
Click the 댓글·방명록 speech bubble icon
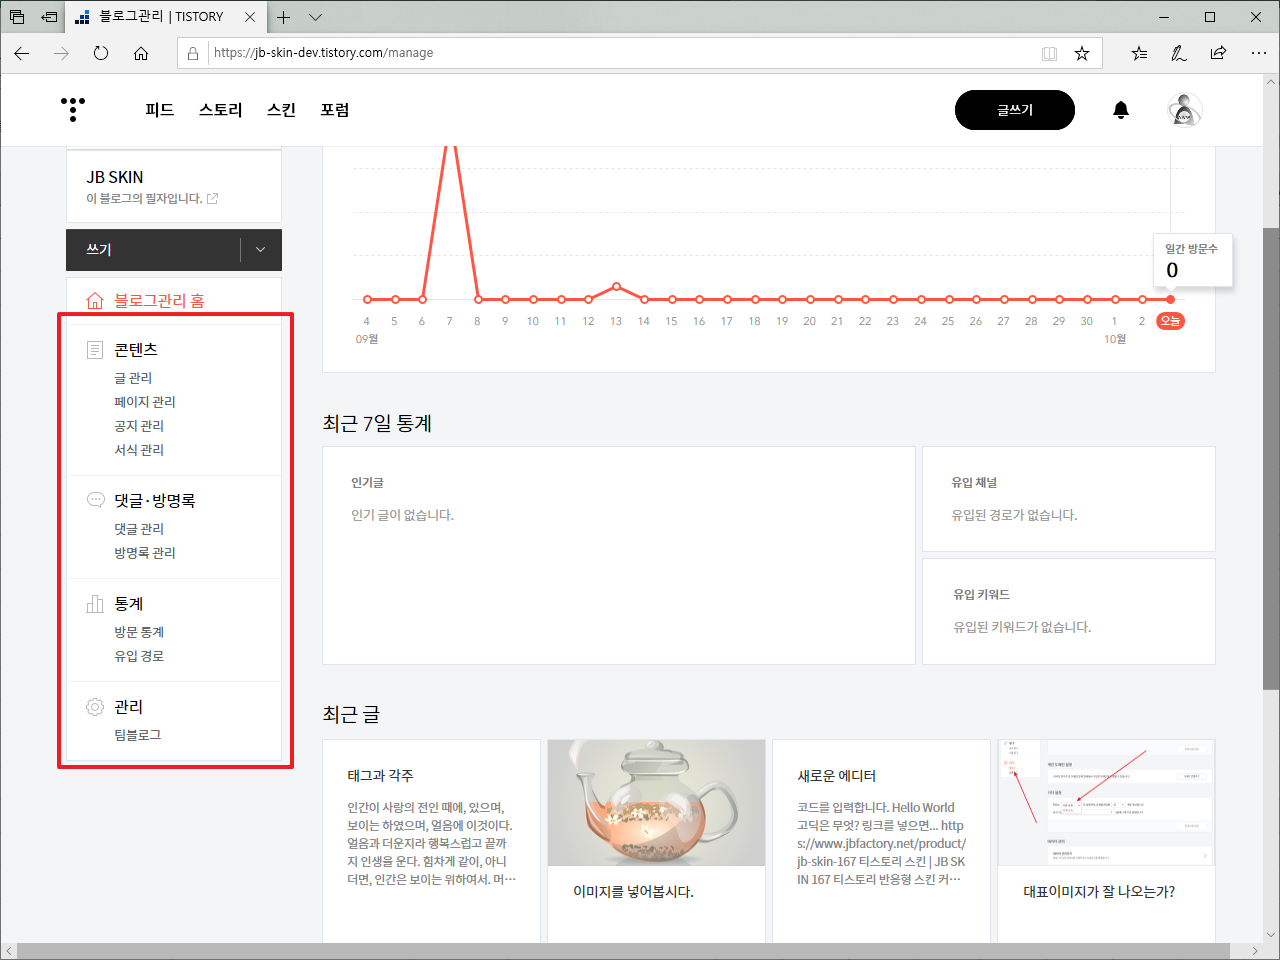[x=95, y=500]
